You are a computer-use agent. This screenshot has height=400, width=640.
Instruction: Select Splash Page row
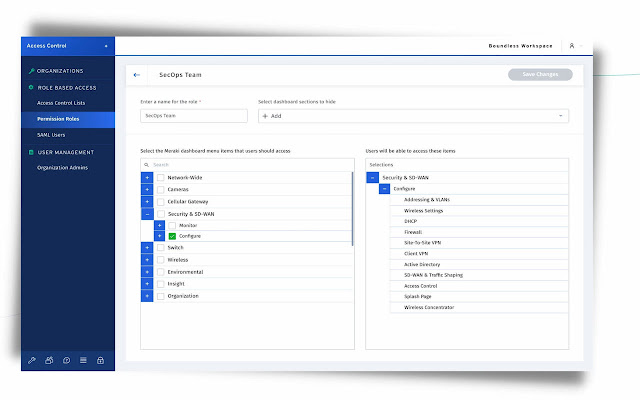pyautogui.click(x=479, y=296)
